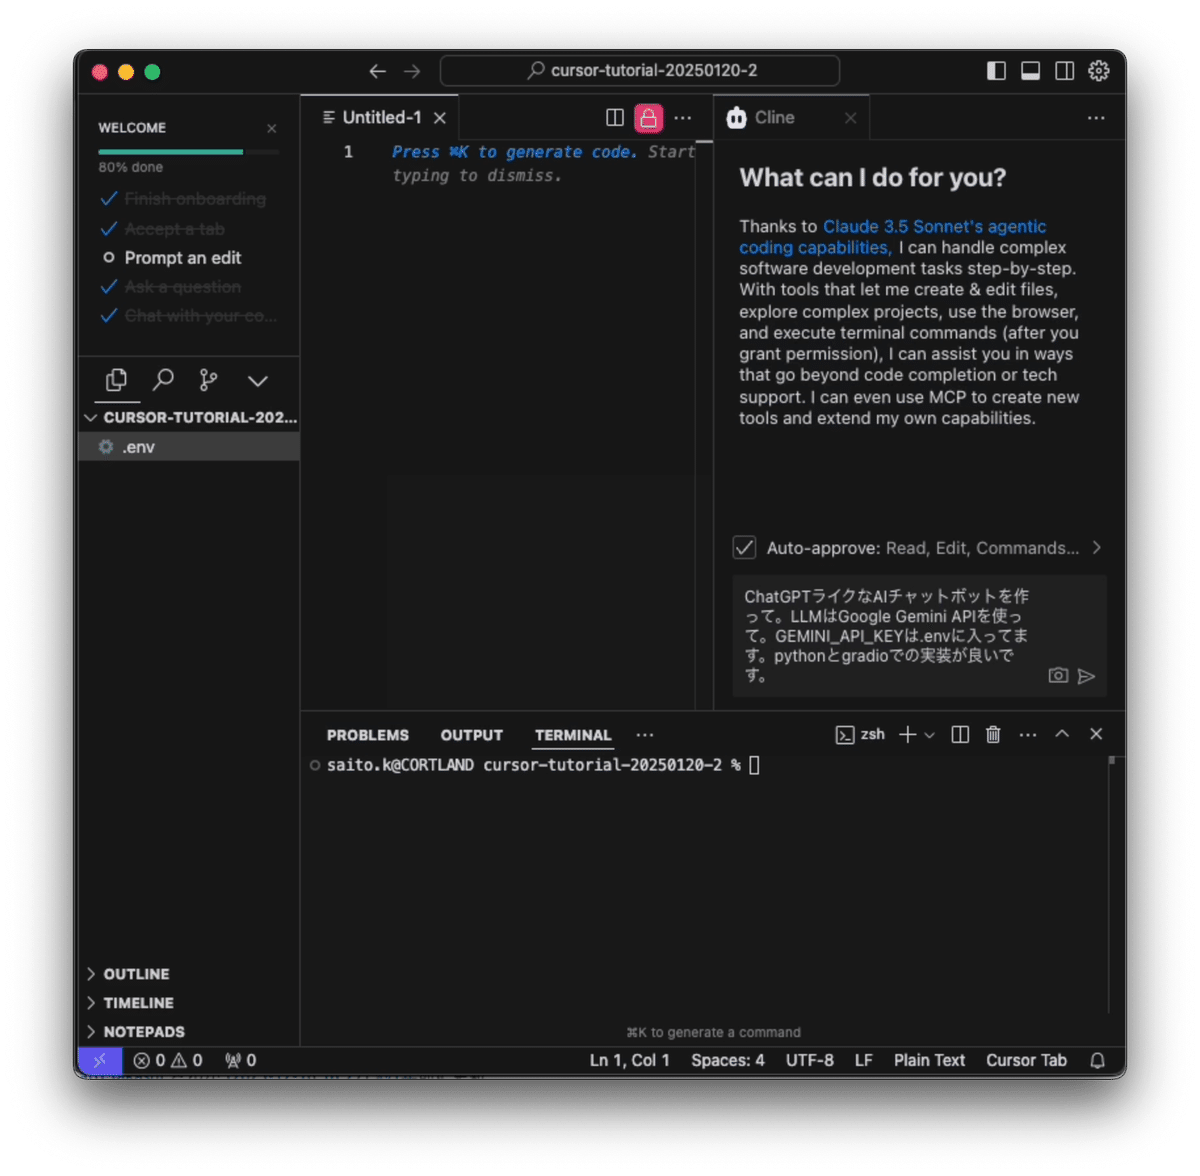Show forwarded ports indicator
The image size is (1200, 1176).
point(240,1061)
